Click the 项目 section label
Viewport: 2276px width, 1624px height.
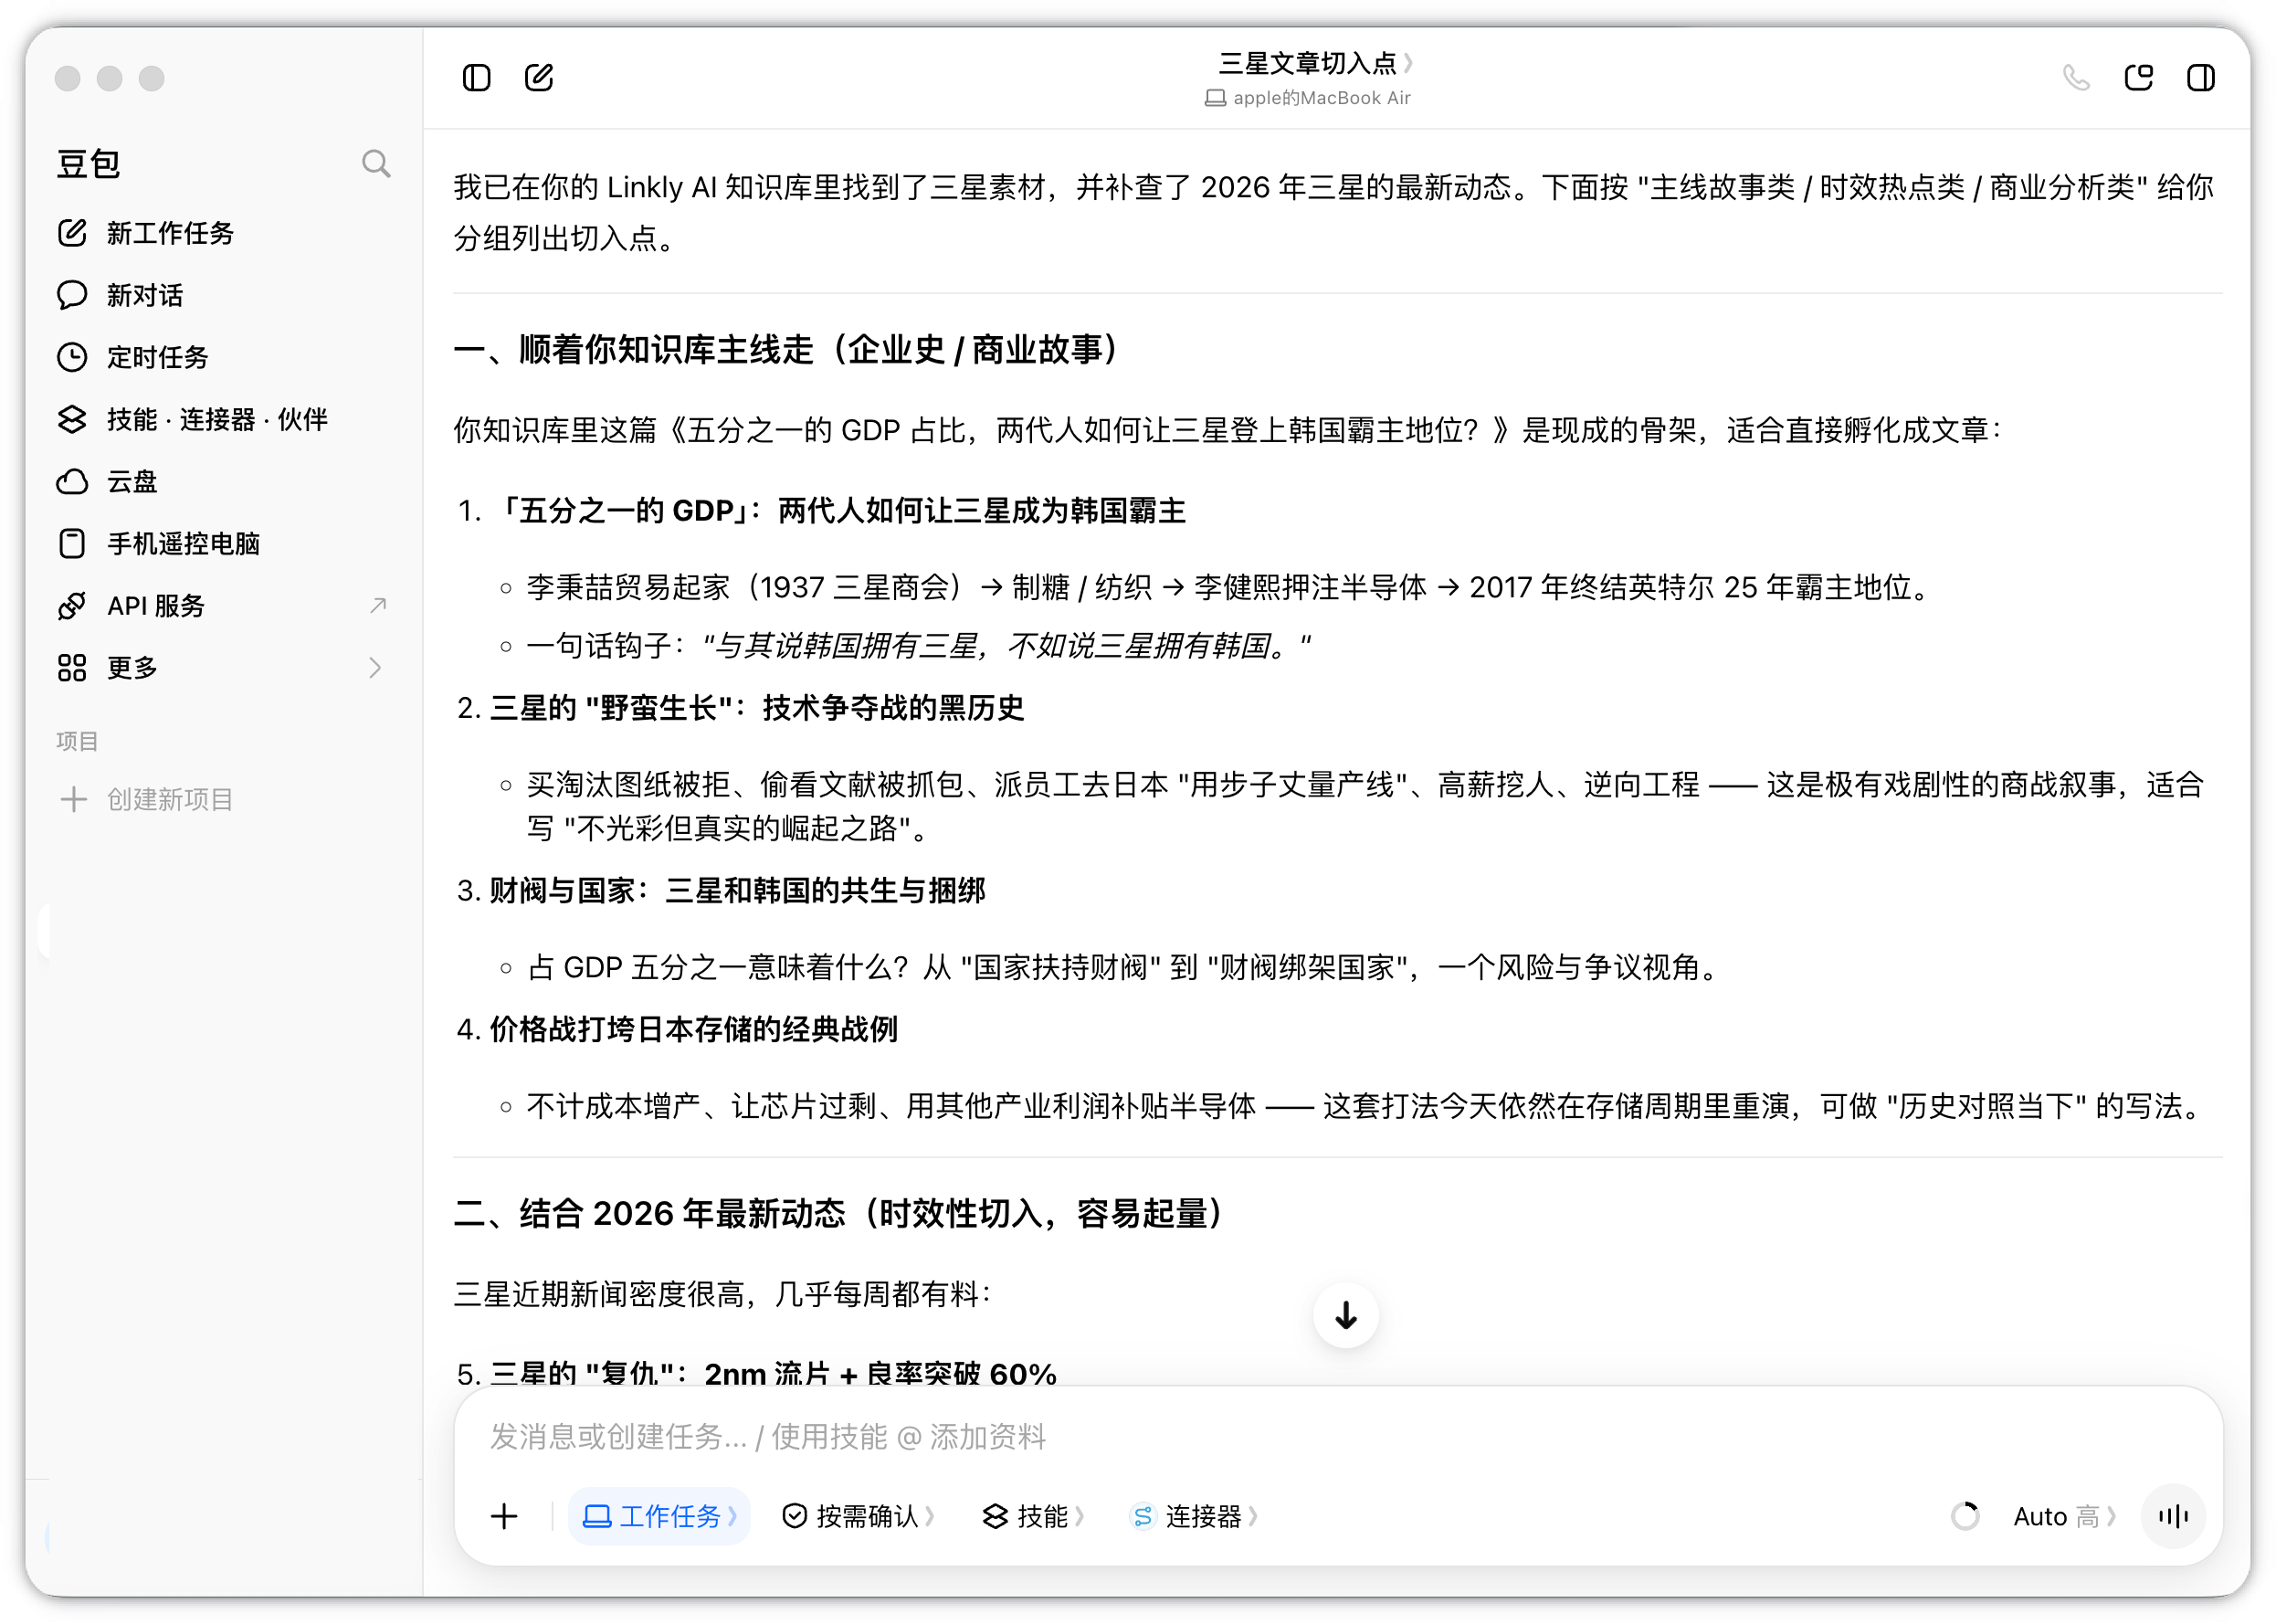(77, 741)
